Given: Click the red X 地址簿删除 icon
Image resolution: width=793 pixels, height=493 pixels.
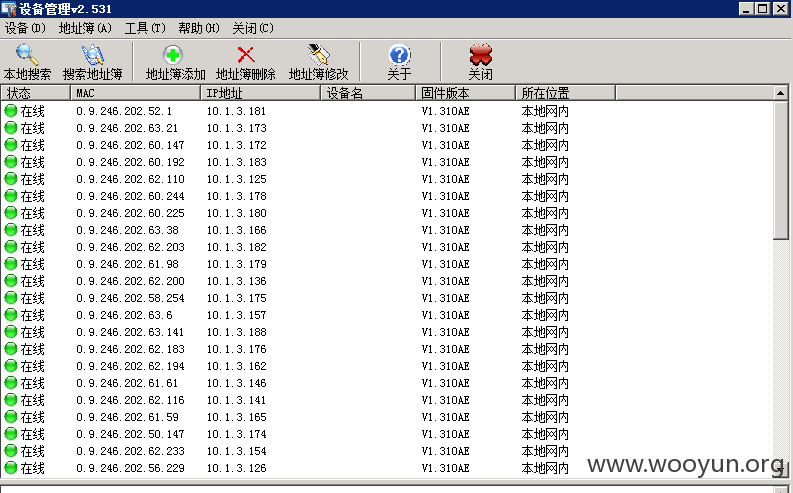Looking at the screenshot, I should [246, 55].
